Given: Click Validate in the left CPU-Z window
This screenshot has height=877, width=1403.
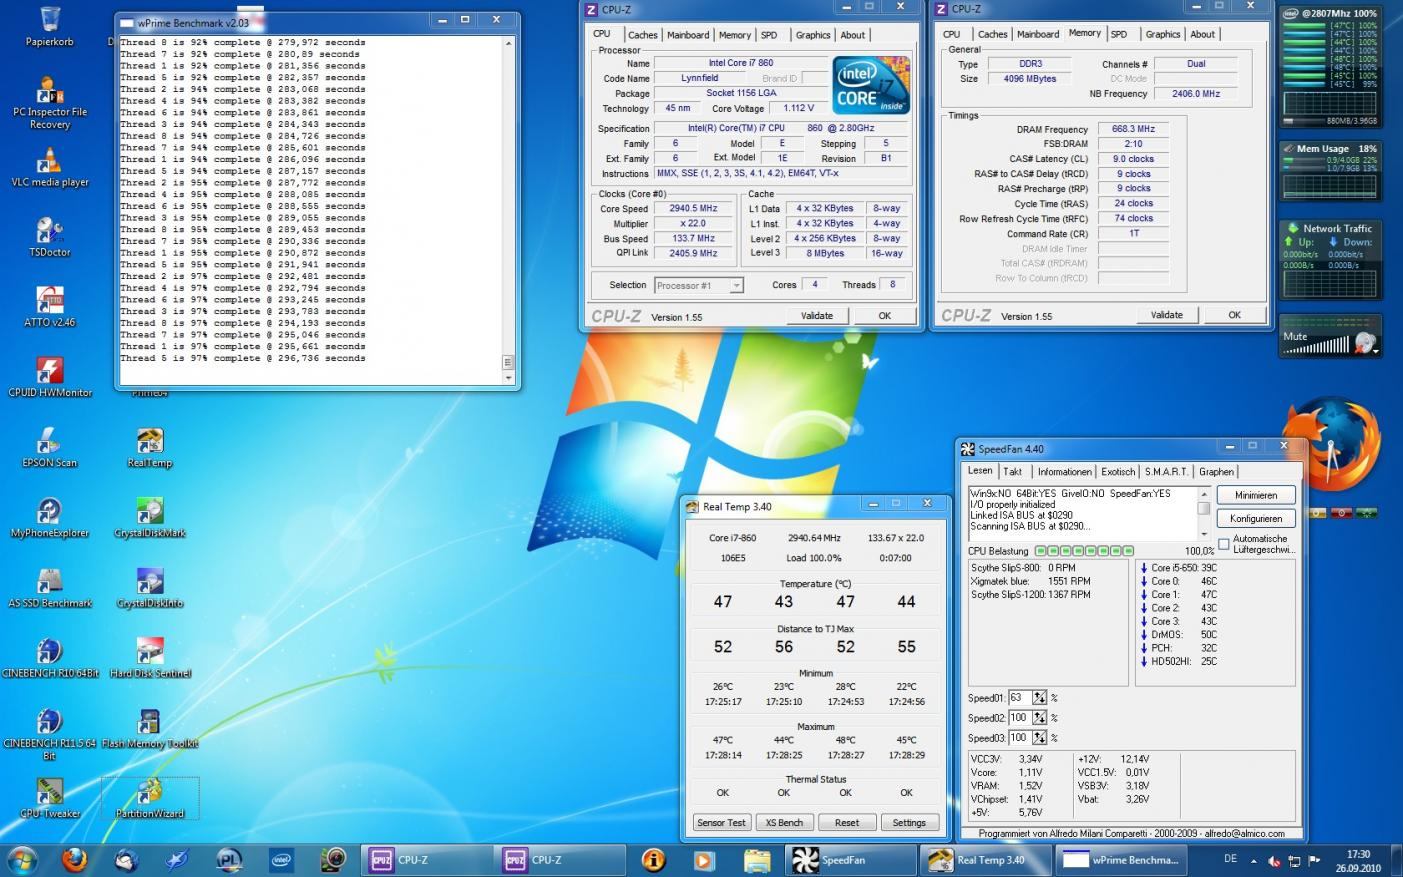Looking at the screenshot, I should pos(817,316).
